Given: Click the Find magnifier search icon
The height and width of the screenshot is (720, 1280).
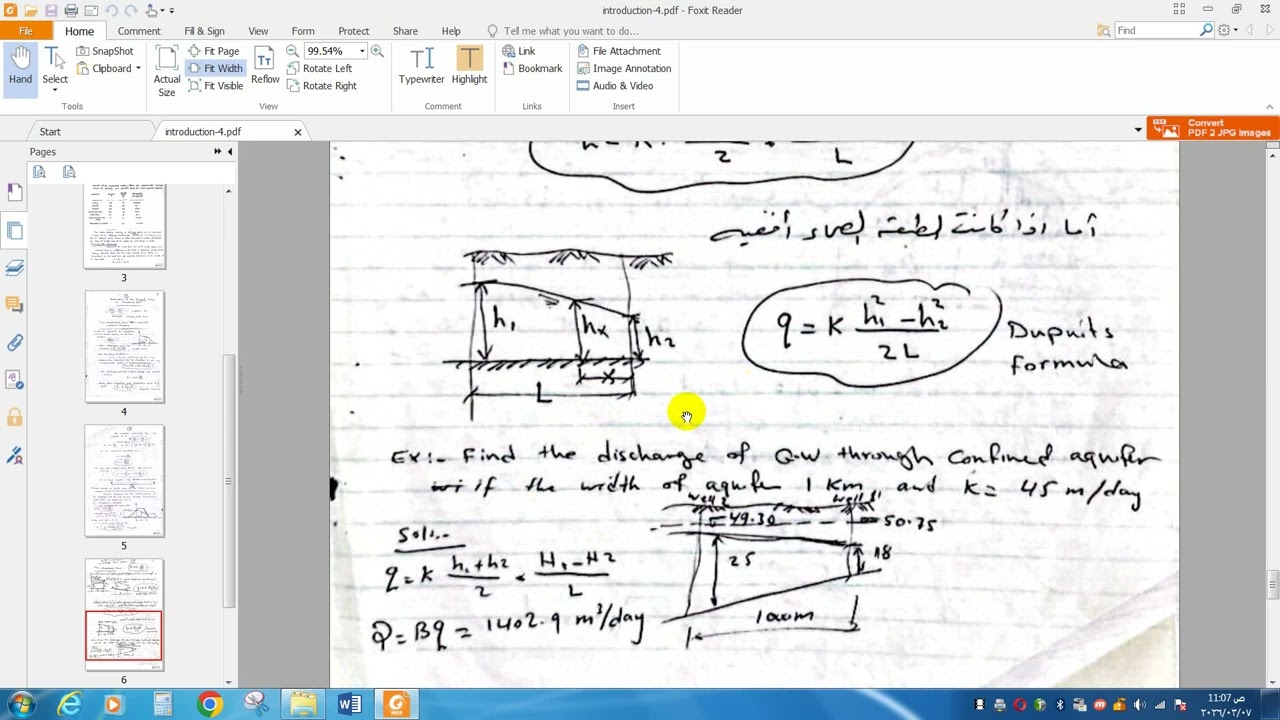Looking at the screenshot, I should pyautogui.click(x=1206, y=31).
